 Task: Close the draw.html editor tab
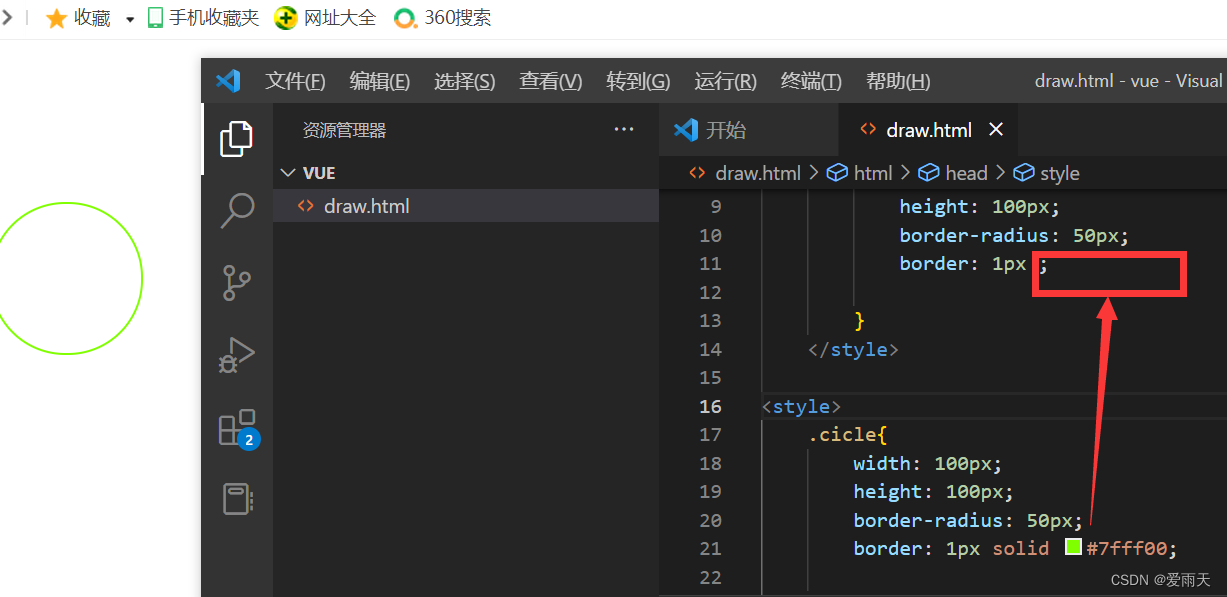point(996,130)
